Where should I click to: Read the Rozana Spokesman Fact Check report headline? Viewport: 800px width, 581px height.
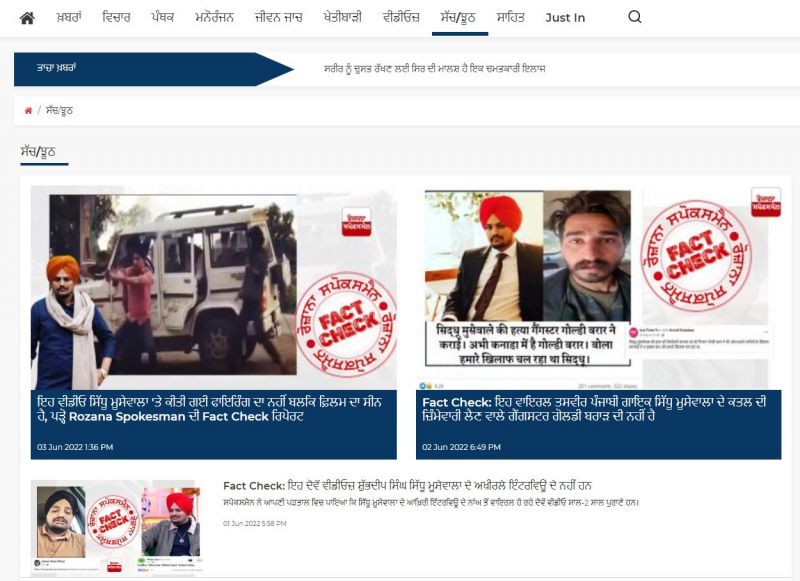(213, 408)
